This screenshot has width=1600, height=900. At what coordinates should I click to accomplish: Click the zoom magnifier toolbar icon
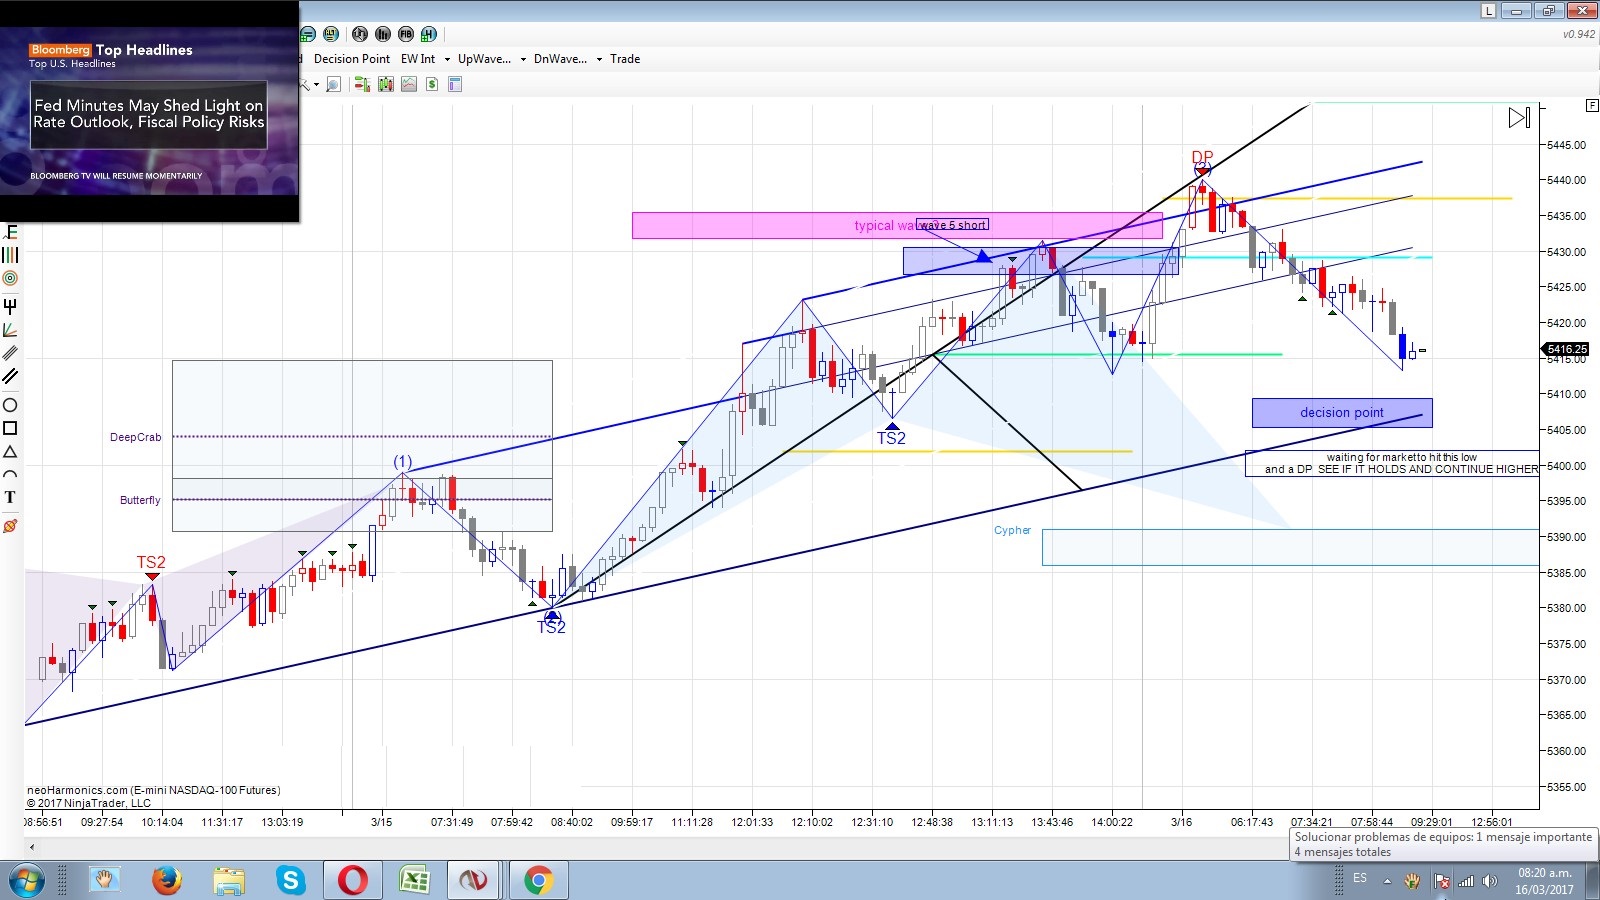334,85
